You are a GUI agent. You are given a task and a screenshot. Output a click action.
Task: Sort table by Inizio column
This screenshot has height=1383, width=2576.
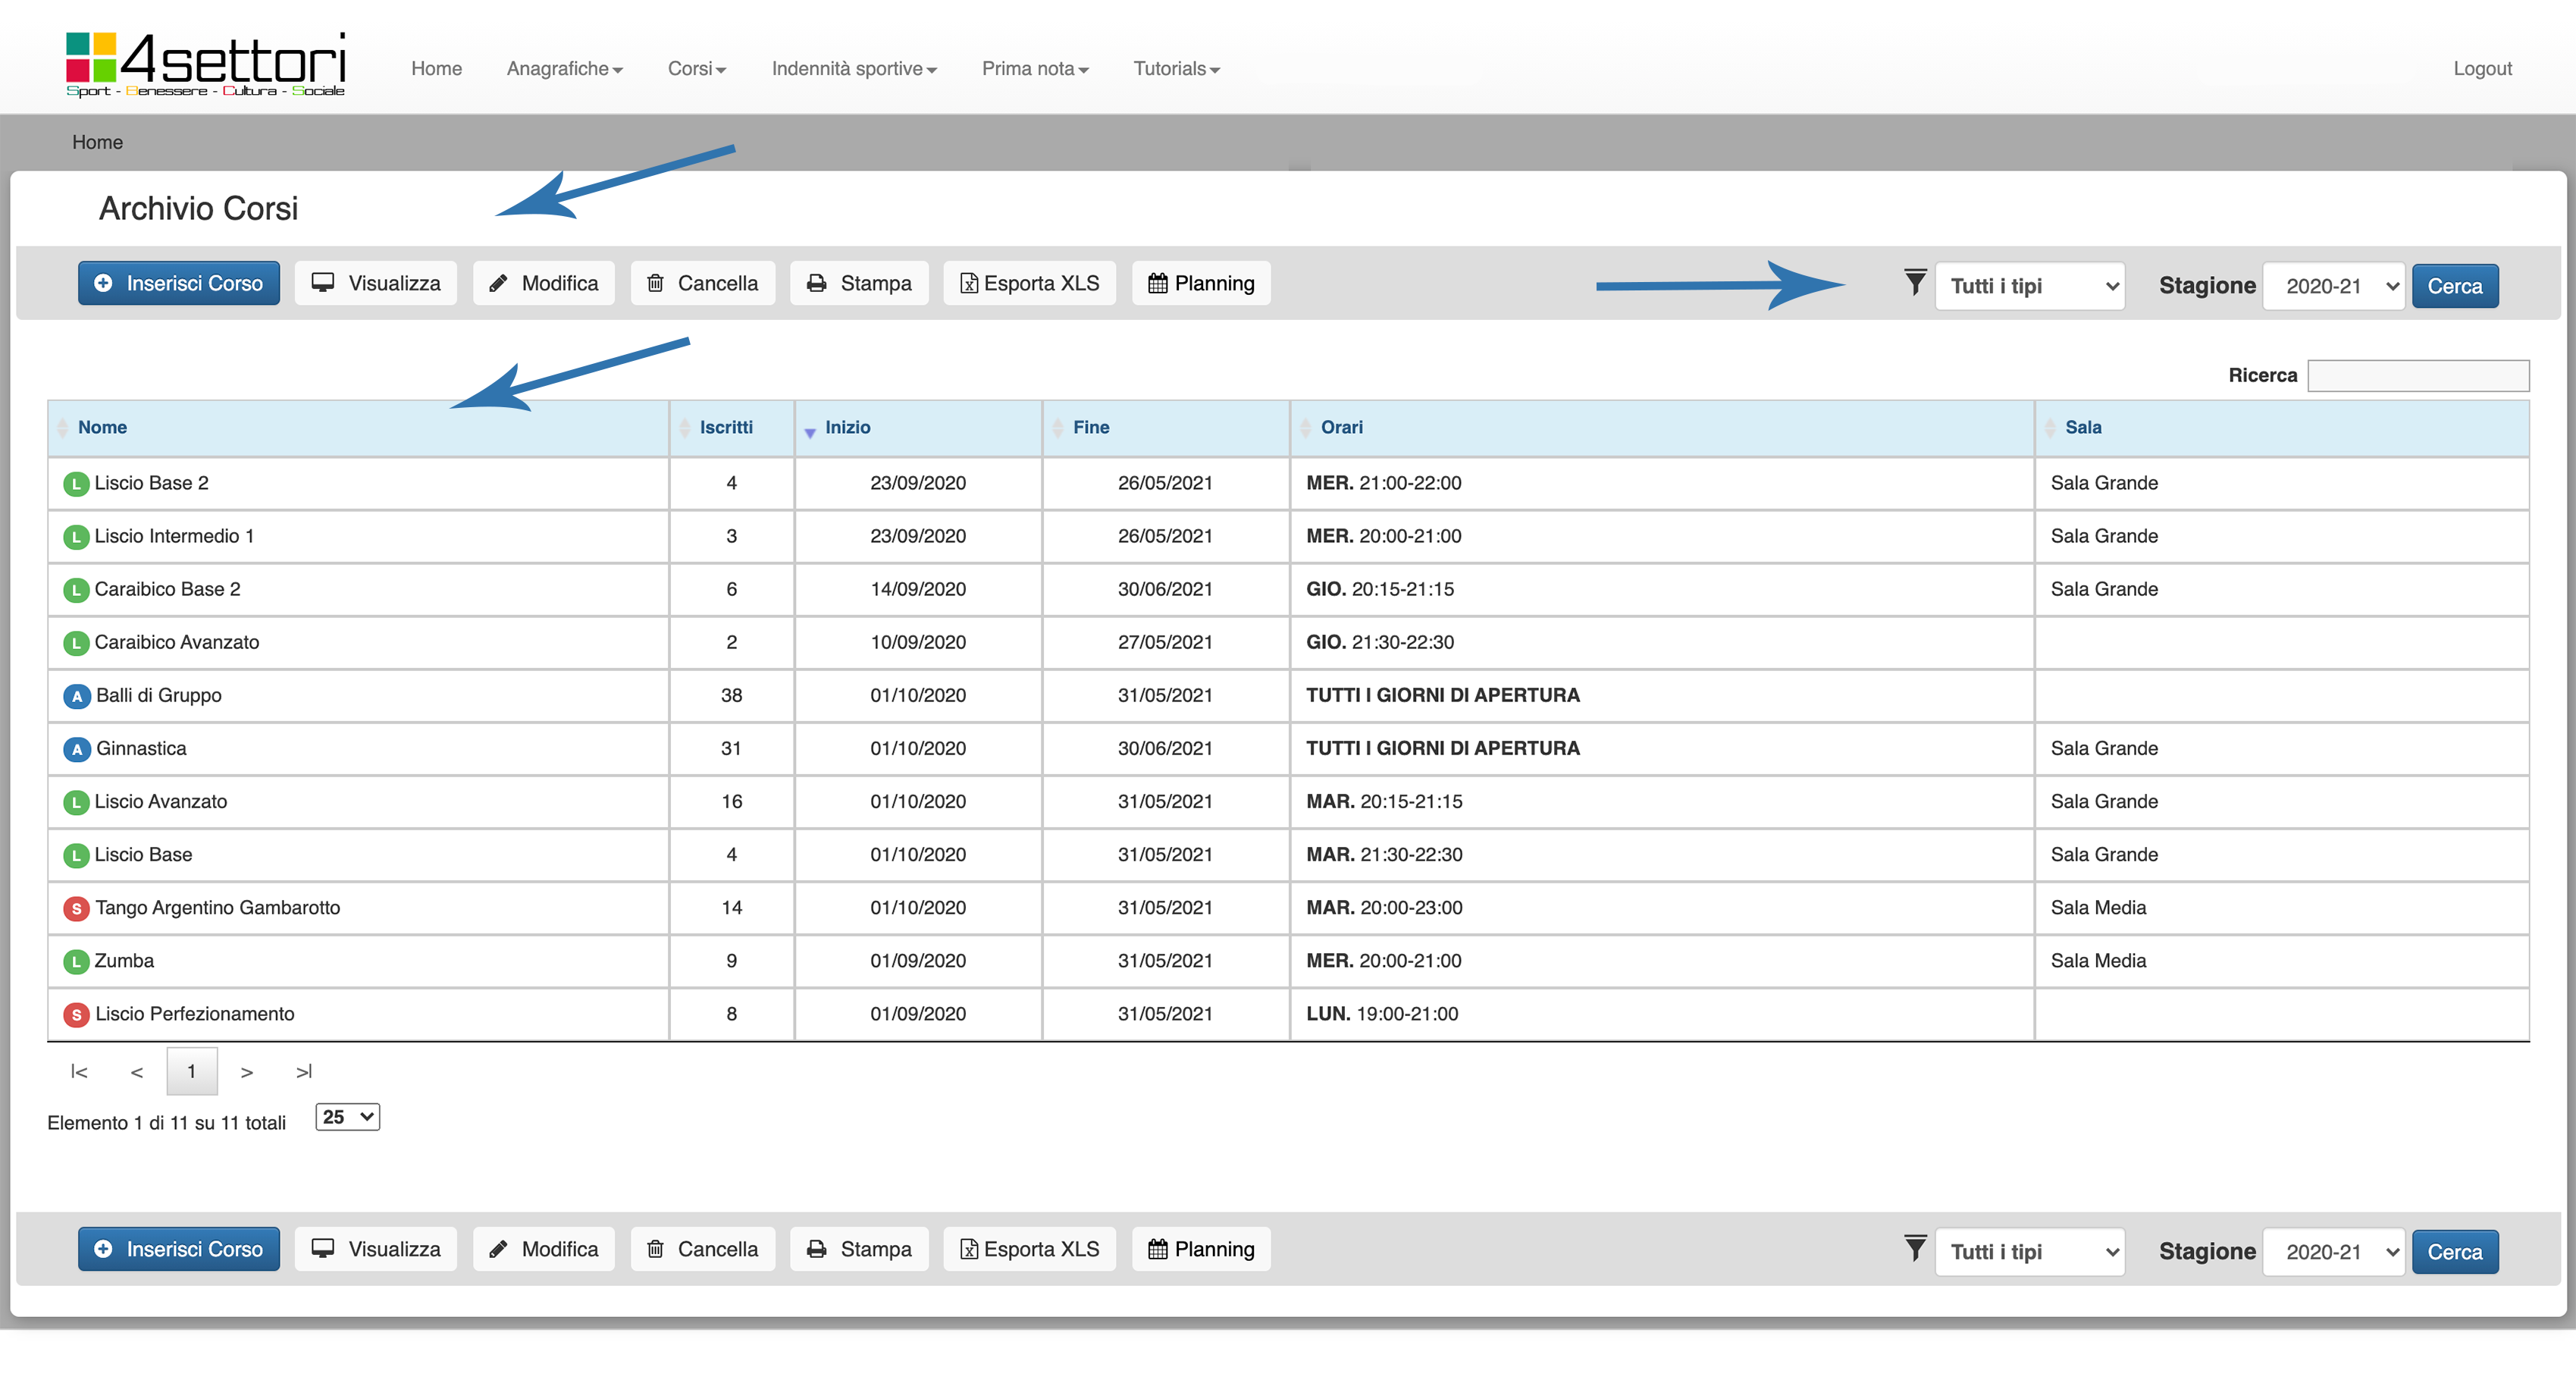[918, 428]
